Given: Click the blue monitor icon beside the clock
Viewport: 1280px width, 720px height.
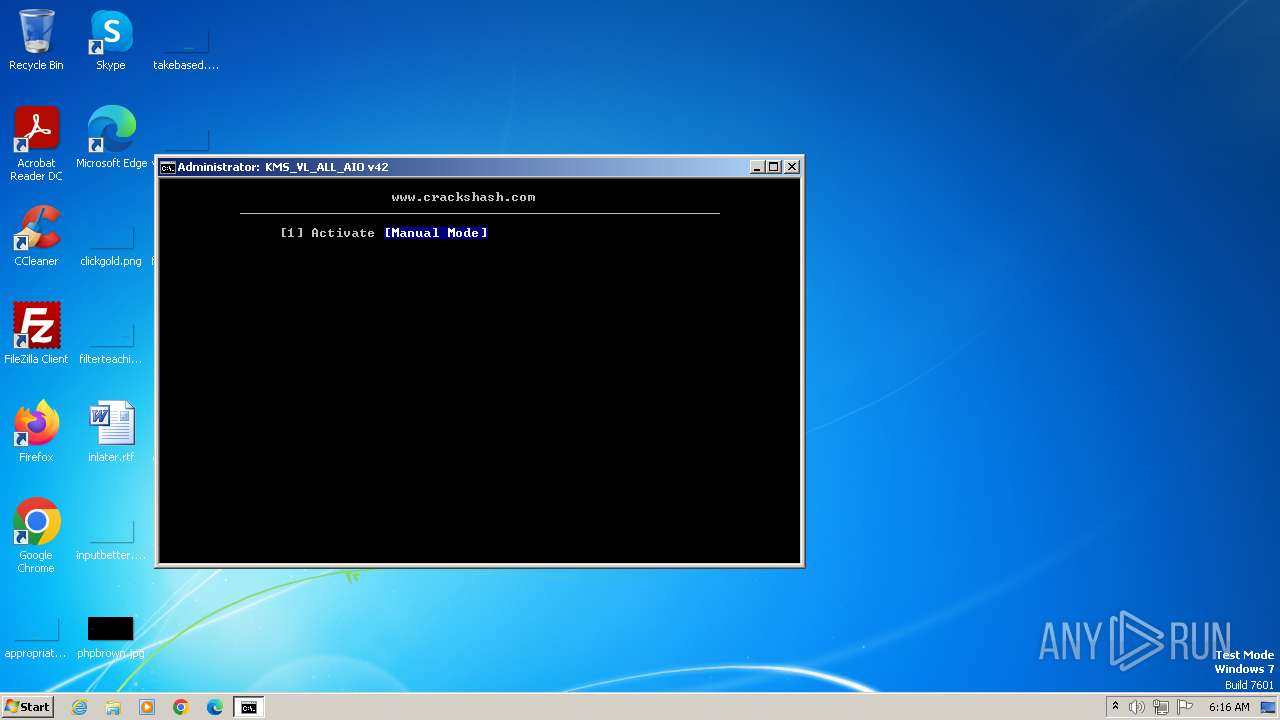Looking at the screenshot, I should [x=1268, y=707].
